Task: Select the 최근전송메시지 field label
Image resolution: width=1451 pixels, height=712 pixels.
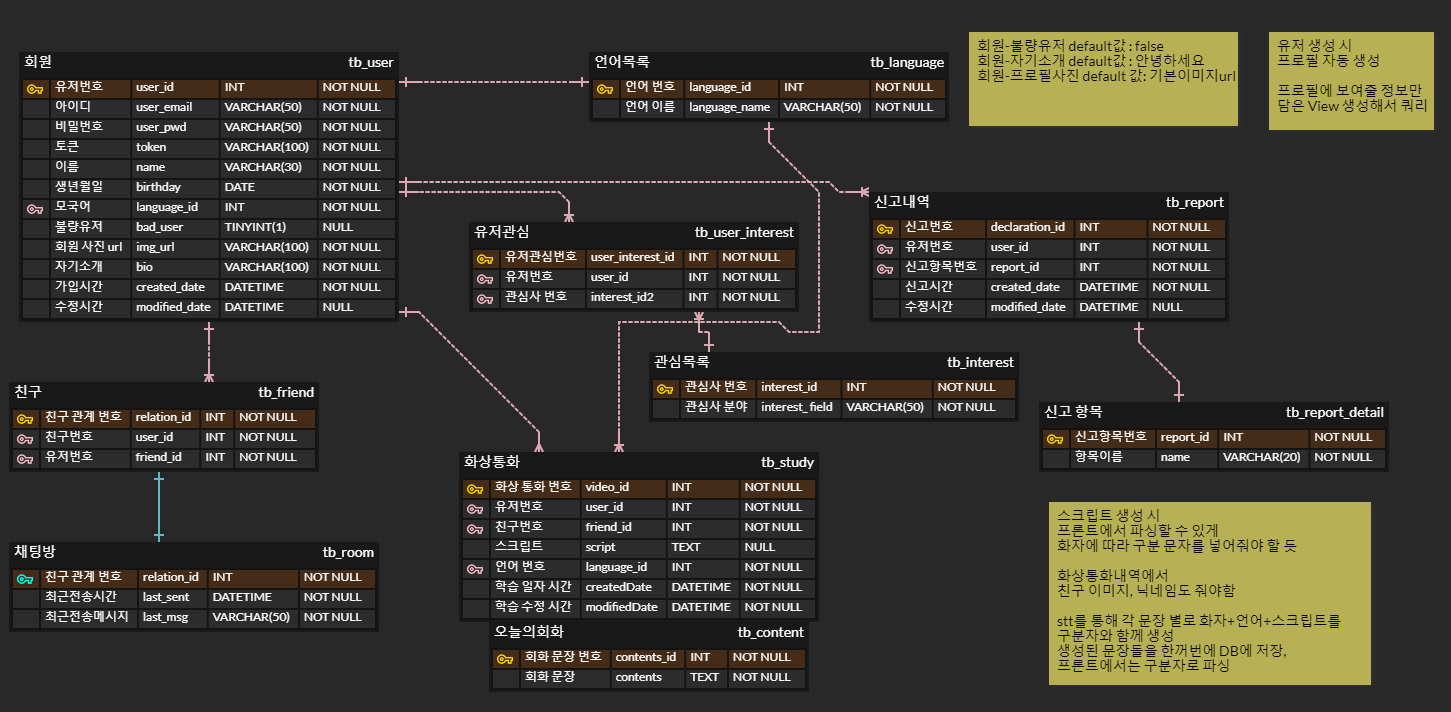Action: (87, 618)
